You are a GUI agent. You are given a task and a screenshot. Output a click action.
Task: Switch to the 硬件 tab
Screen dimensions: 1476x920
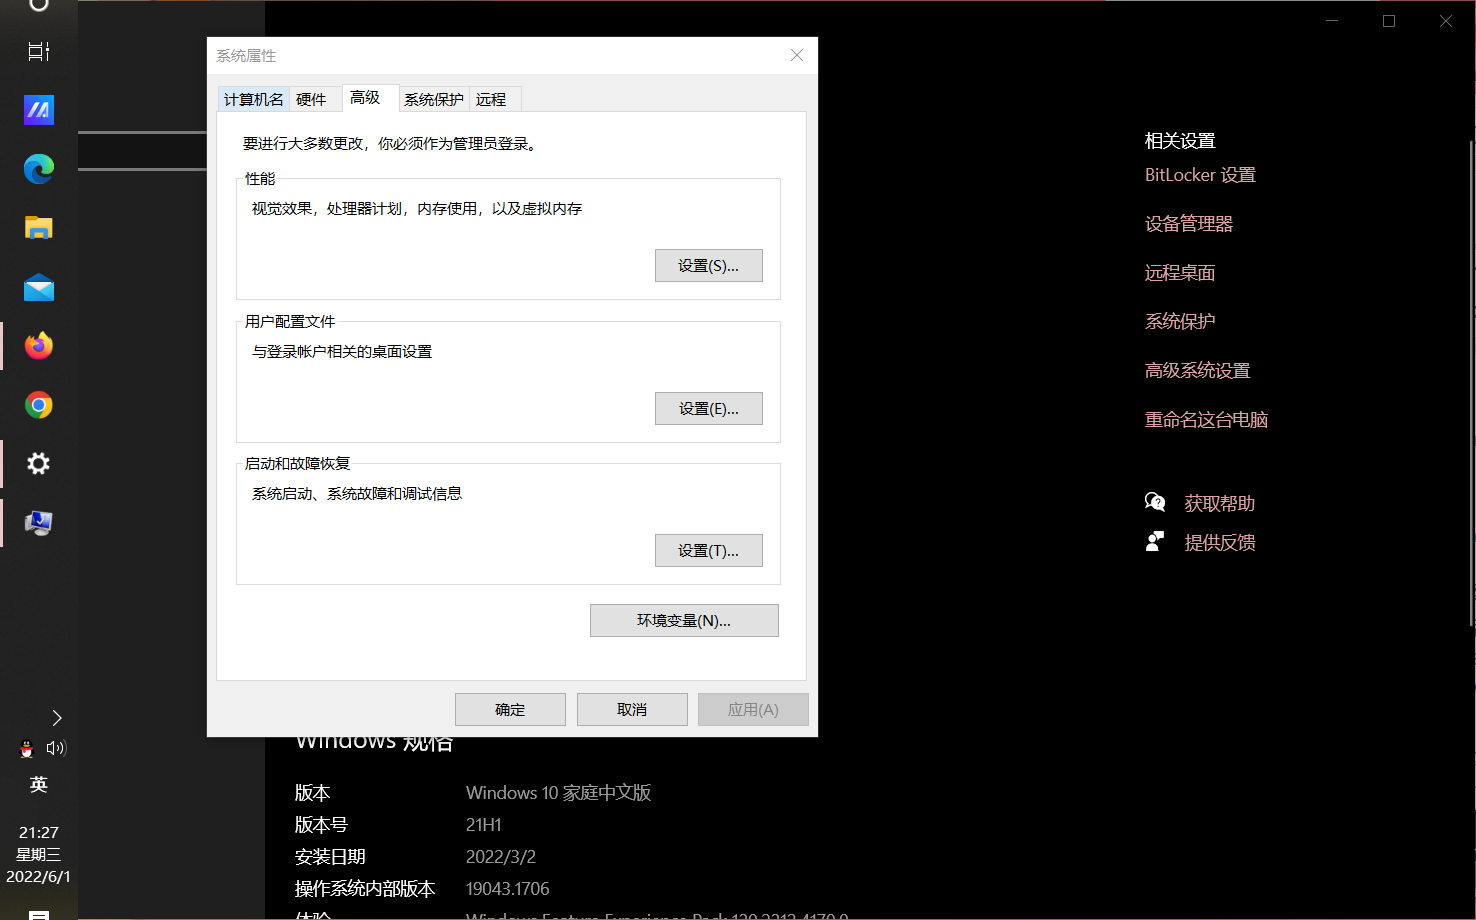311,99
